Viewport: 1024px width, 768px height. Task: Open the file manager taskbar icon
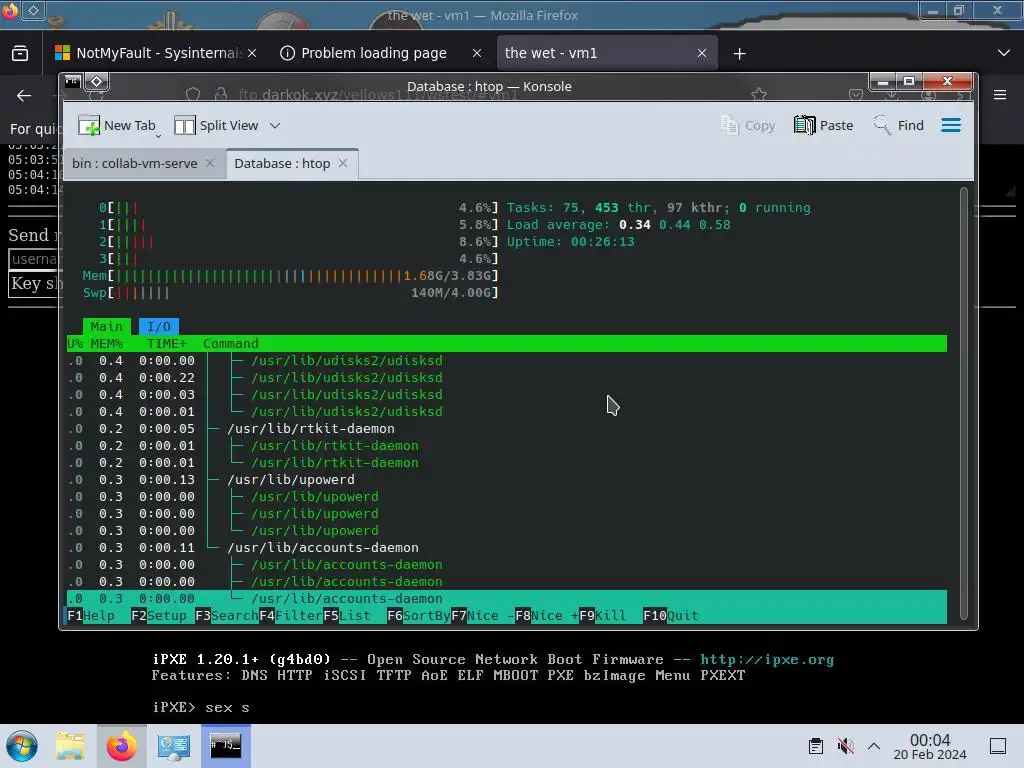pyautogui.click(x=70, y=746)
